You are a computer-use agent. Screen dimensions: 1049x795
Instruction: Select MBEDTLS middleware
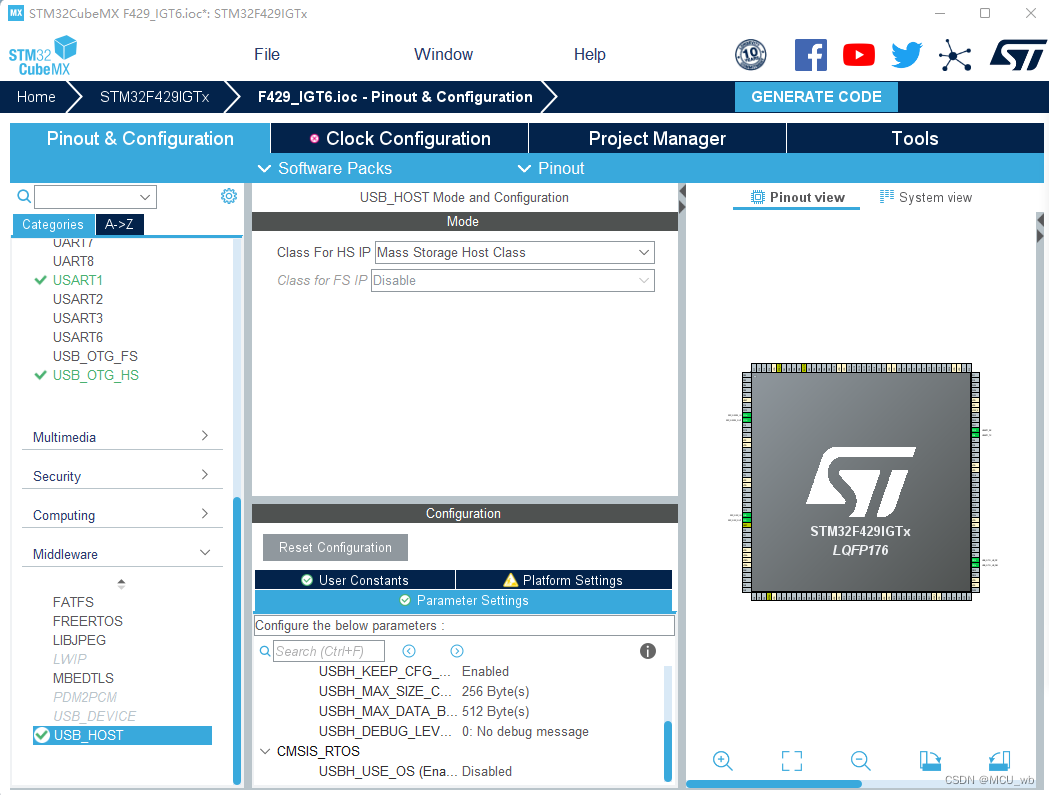tap(83, 678)
